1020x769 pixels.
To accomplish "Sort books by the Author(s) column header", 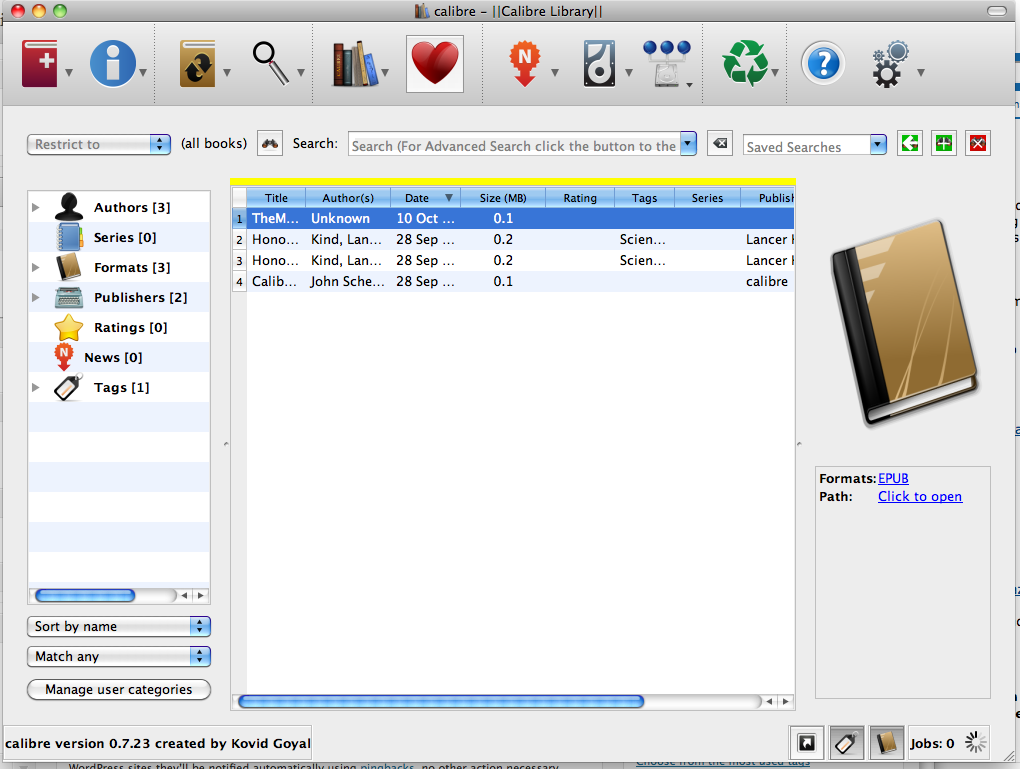I will 348,198.
